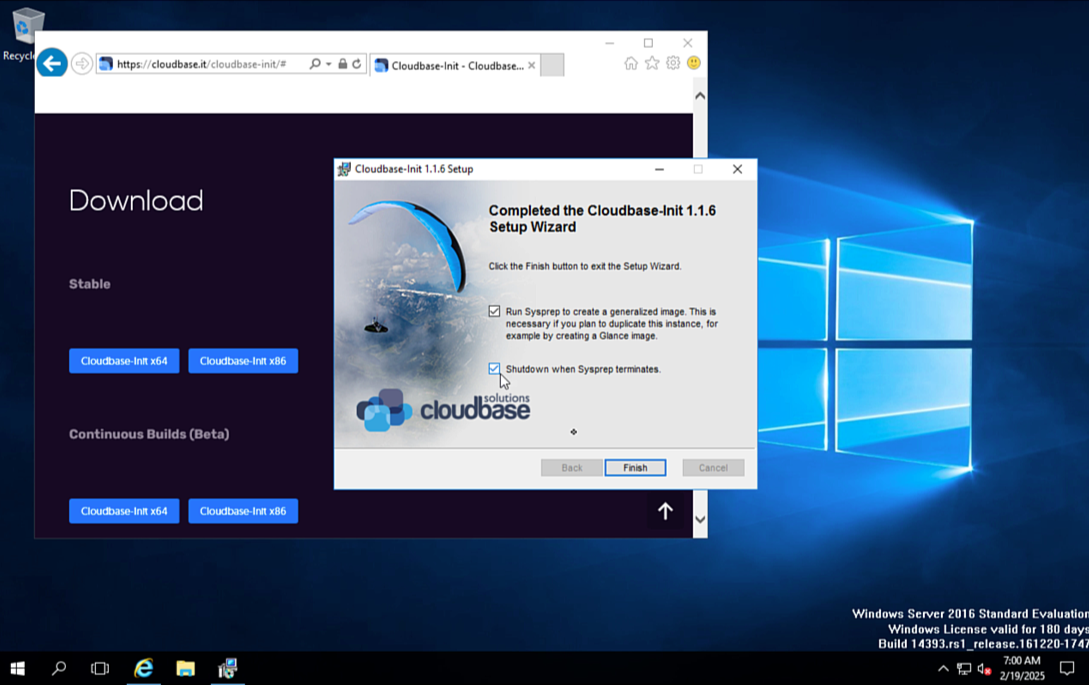Screen dimensions: 1089x685
Task: Click the IE home icon
Action: click(x=630, y=63)
